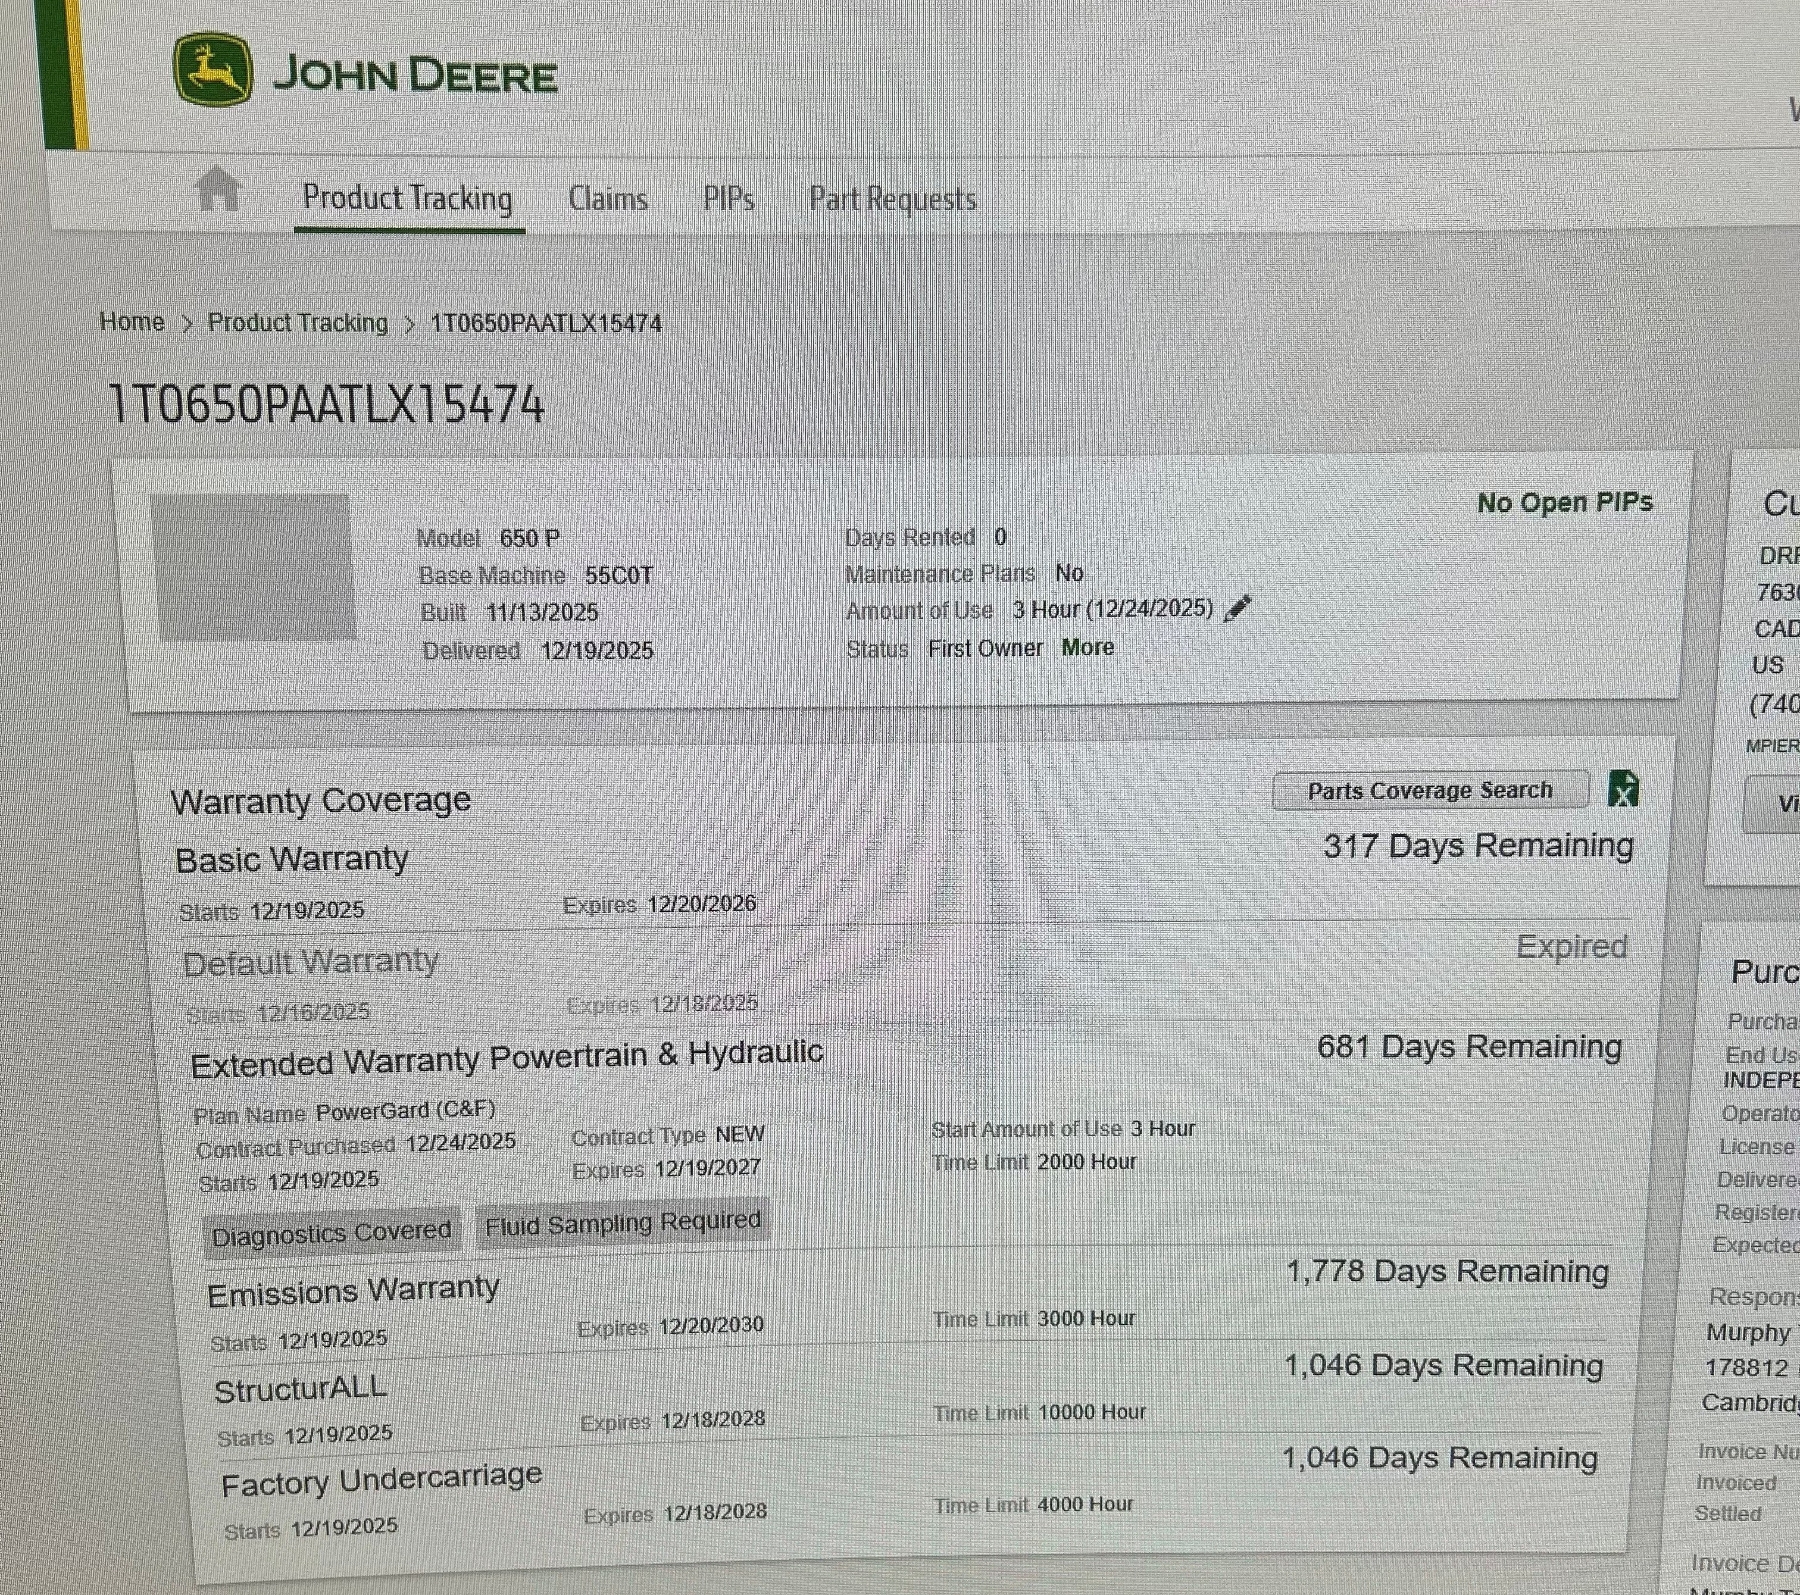Click the John Deere leaping deer logo
1800x1595 pixels.
coord(212,70)
